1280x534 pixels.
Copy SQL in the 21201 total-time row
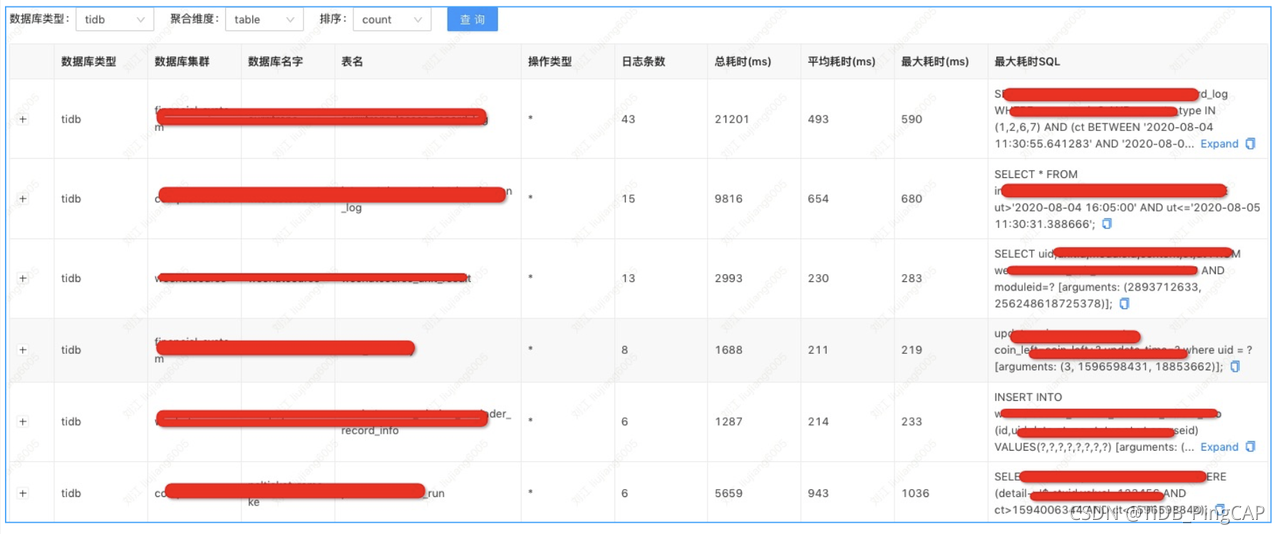coord(1250,144)
